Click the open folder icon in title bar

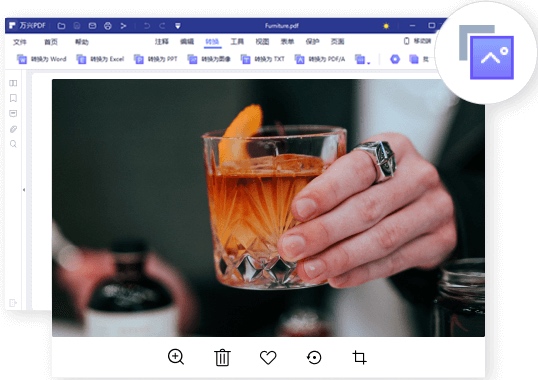pos(61,26)
